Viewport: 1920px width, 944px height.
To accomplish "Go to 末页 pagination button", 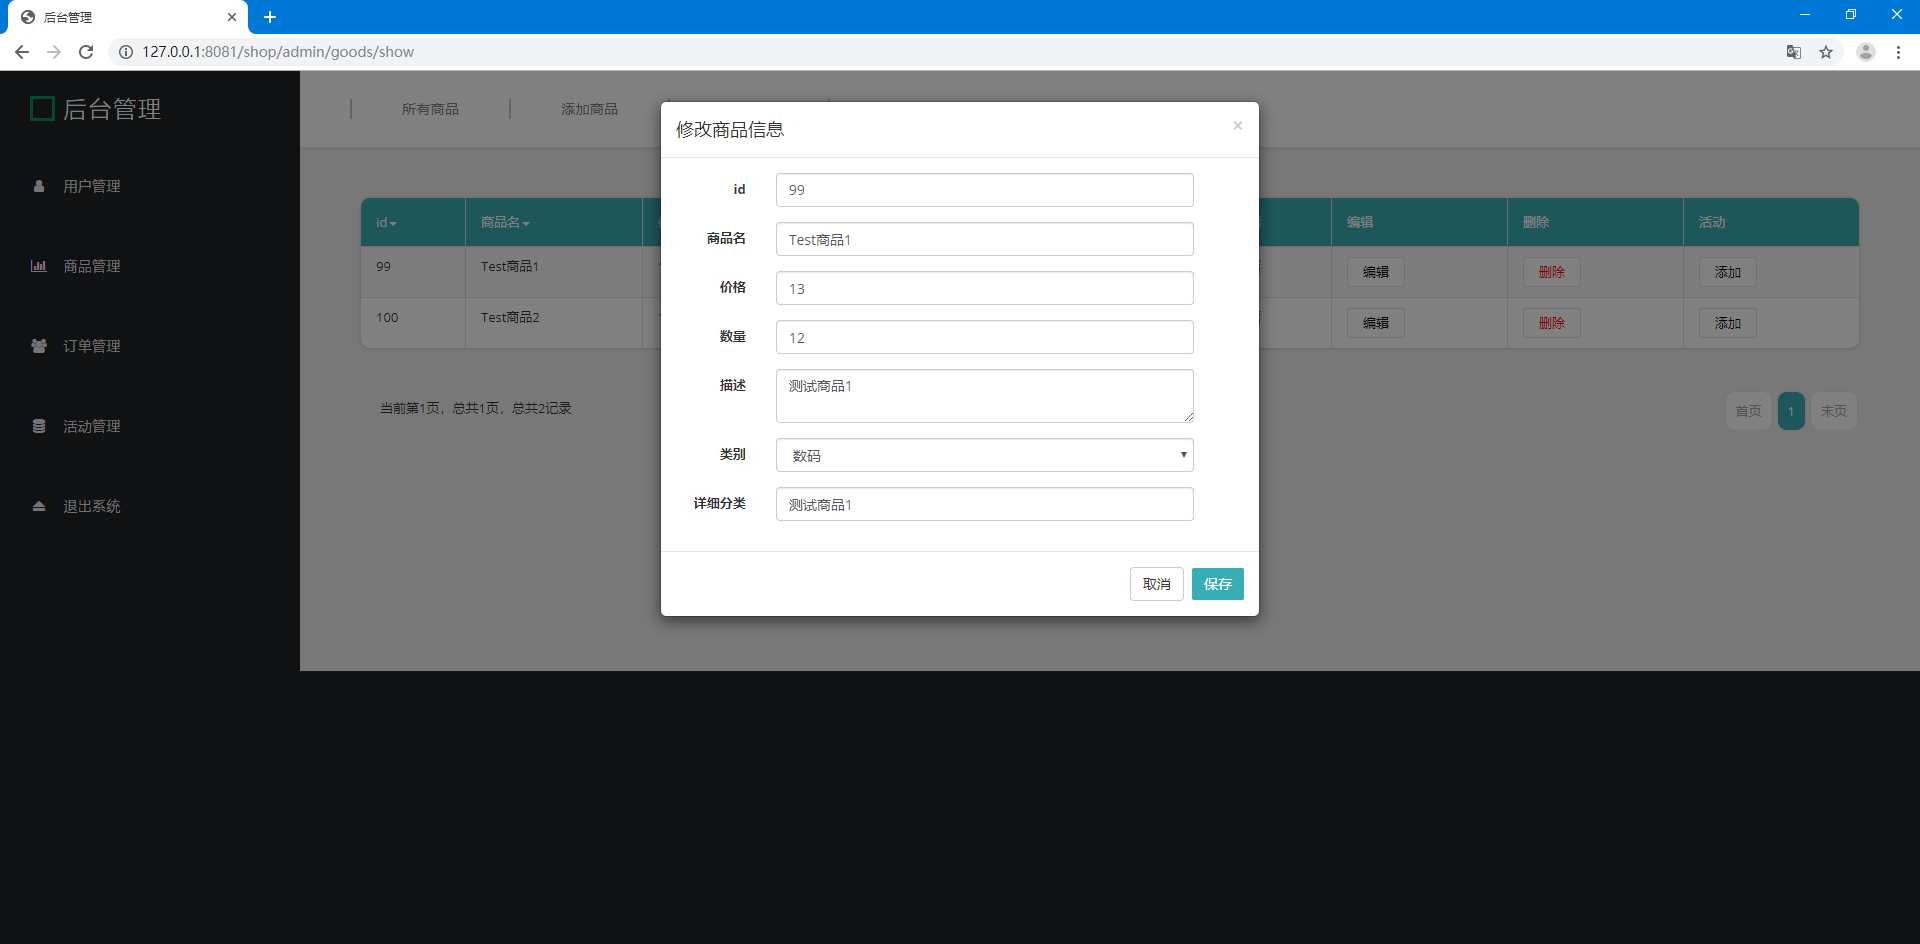I will pyautogui.click(x=1834, y=411).
